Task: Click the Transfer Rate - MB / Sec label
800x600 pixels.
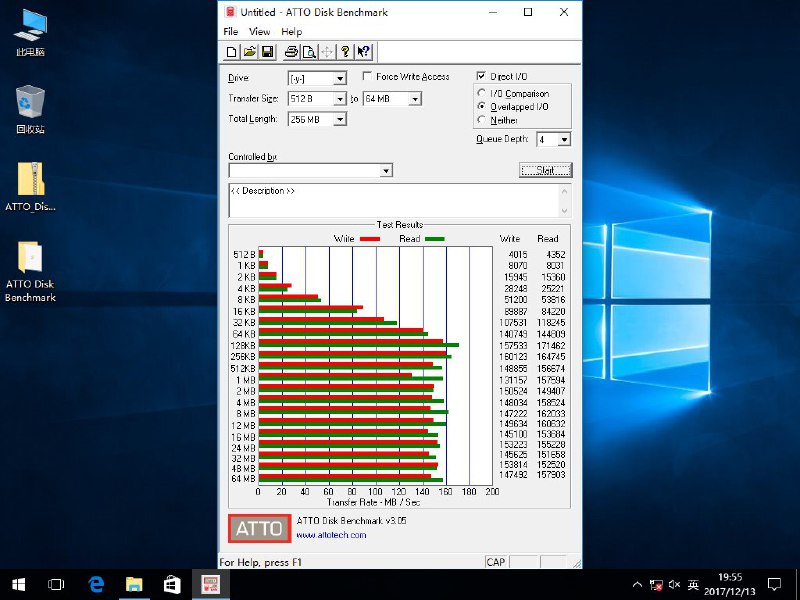Action: click(373, 502)
